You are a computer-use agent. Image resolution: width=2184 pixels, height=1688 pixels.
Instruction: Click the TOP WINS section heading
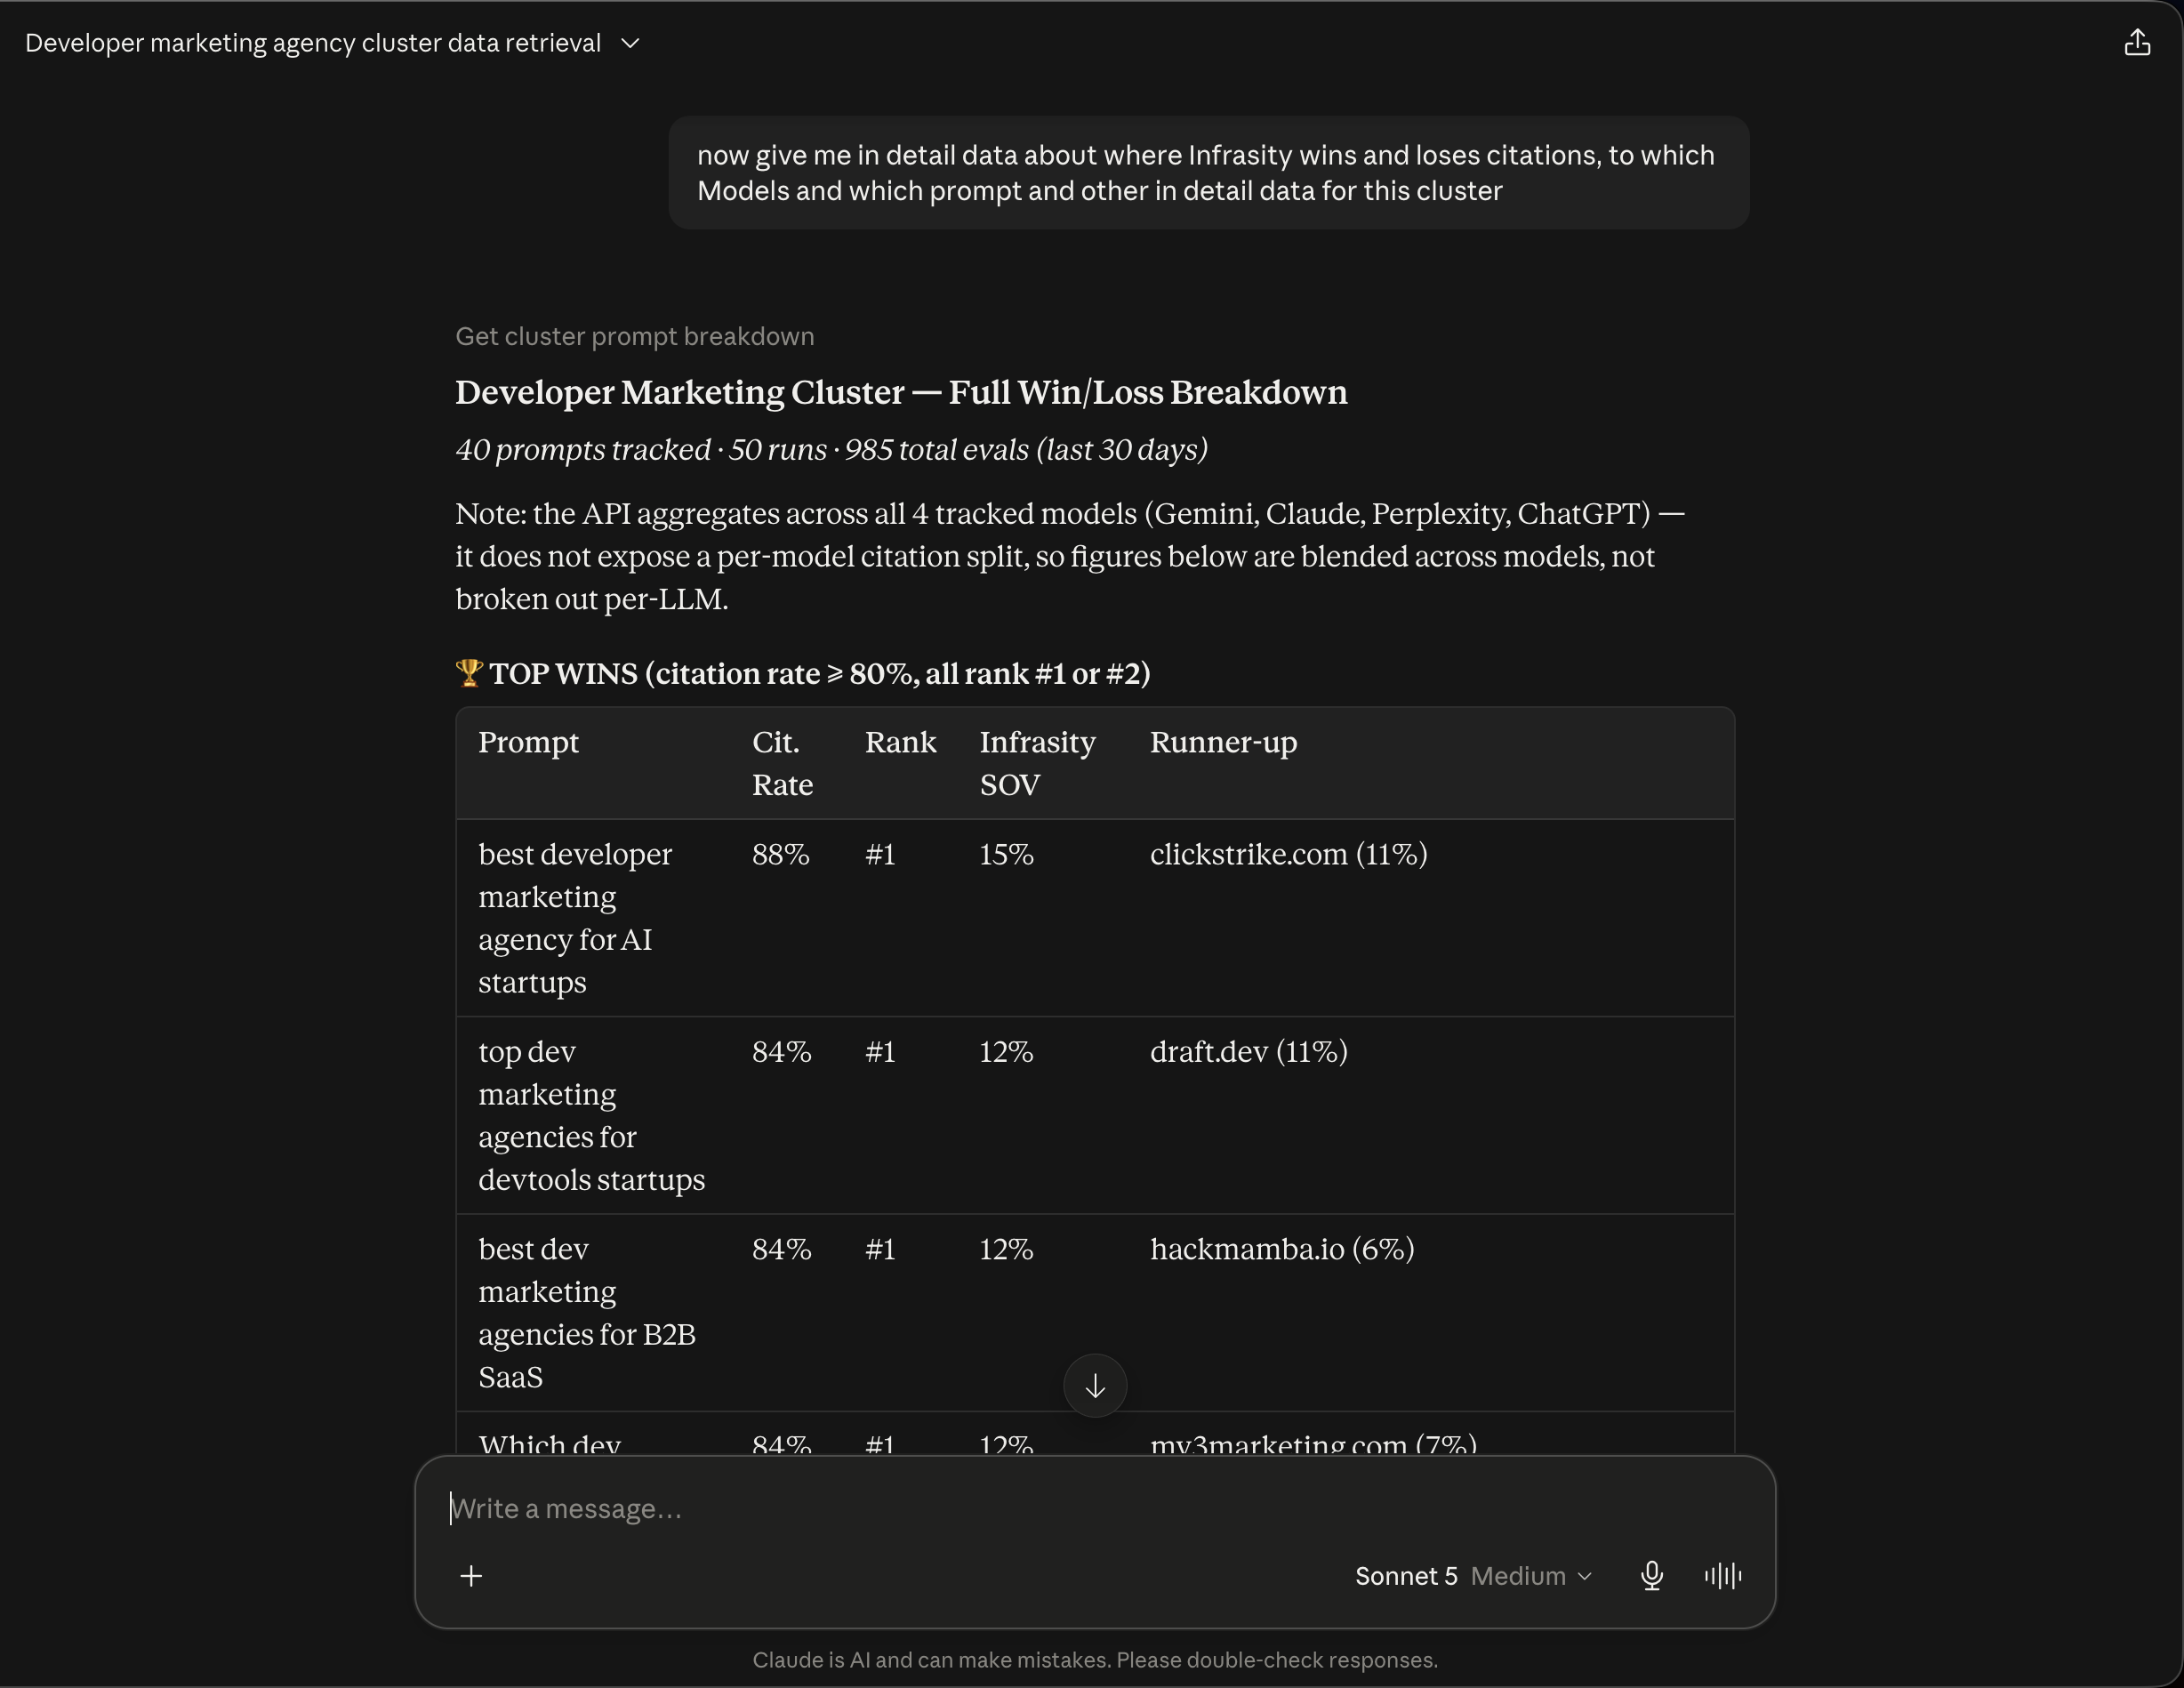[x=803, y=673]
